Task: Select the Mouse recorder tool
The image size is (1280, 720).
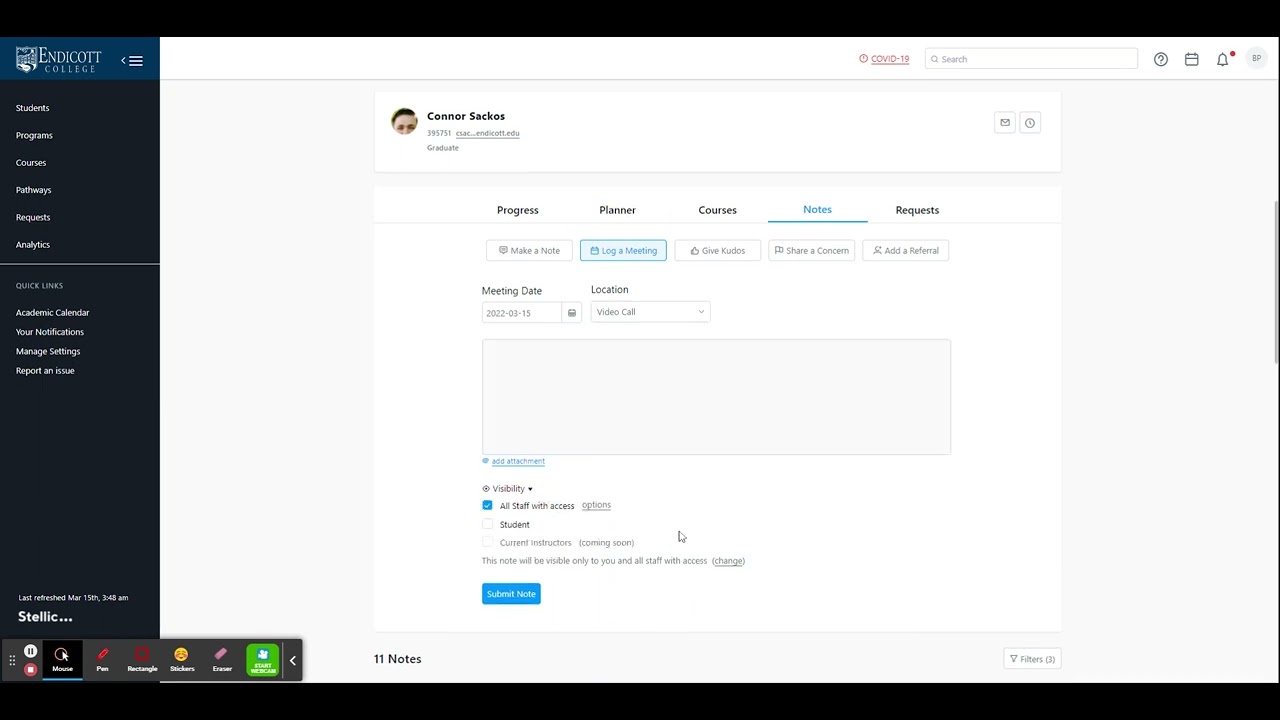Action: pyautogui.click(x=62, y=660)
